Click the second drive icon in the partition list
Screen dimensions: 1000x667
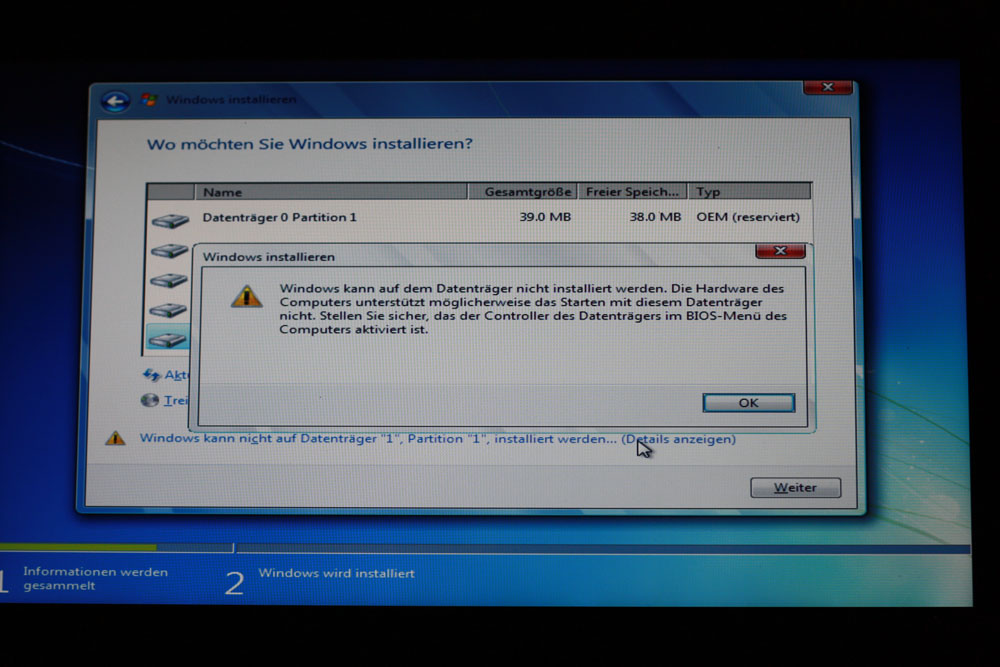[x=169, y=251]
